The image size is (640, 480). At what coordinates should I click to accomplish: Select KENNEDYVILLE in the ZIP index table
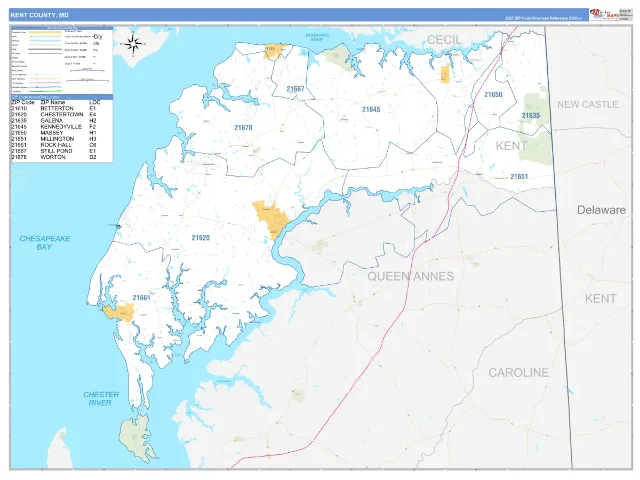click(61, 127)
